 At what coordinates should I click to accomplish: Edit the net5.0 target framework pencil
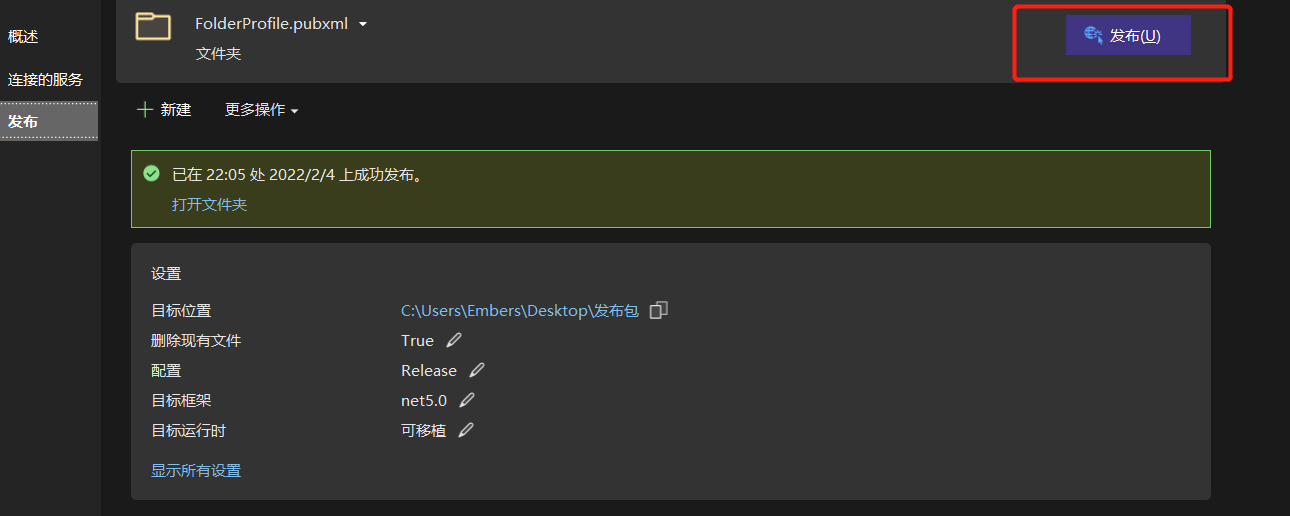pos(467,401)
